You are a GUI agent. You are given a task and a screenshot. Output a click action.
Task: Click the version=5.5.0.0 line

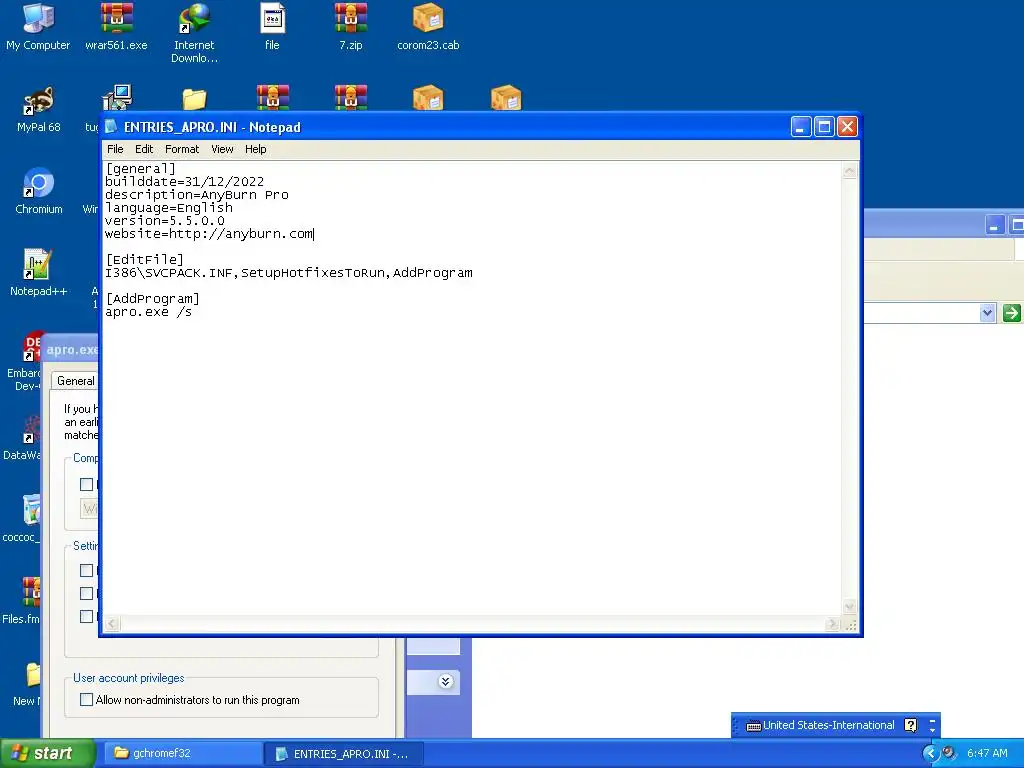[x=165, y=221]
